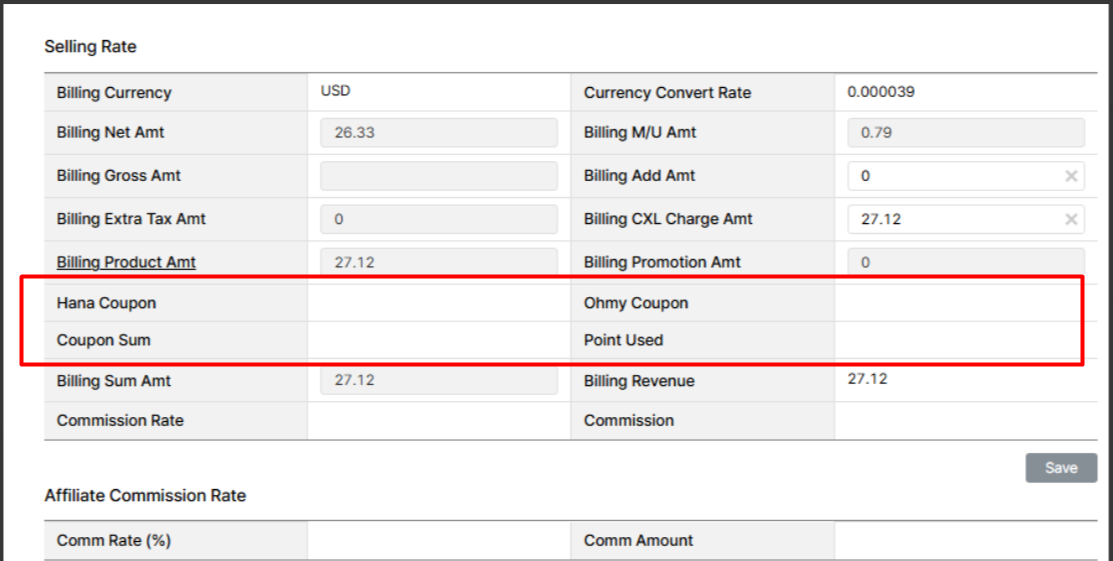Image resolution: width=1113 pixels, height=561 pixels.
Task: Clear the Billing Add Amt field with X icon
Action: (1071, 176)
